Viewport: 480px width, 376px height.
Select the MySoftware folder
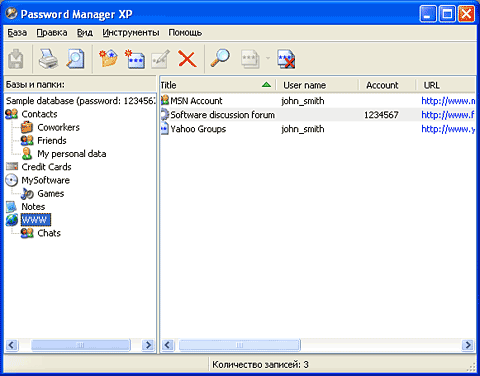45,180
